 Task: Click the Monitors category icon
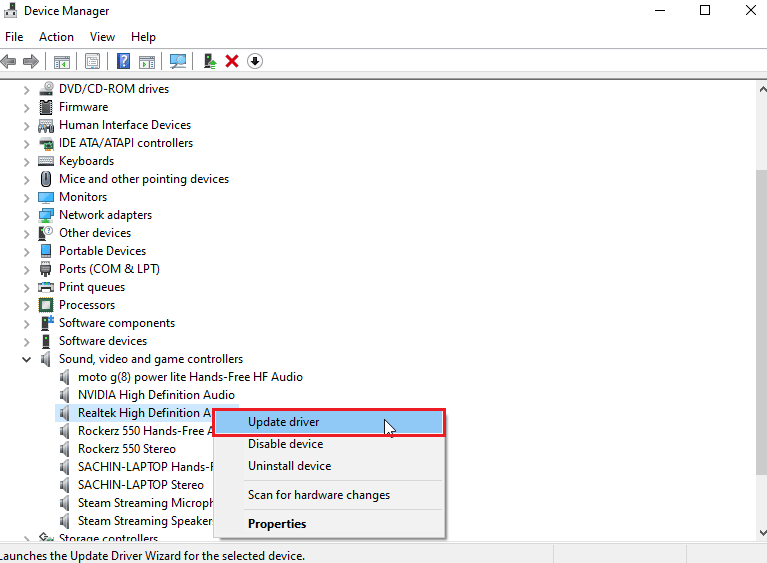tap(46, 197)
